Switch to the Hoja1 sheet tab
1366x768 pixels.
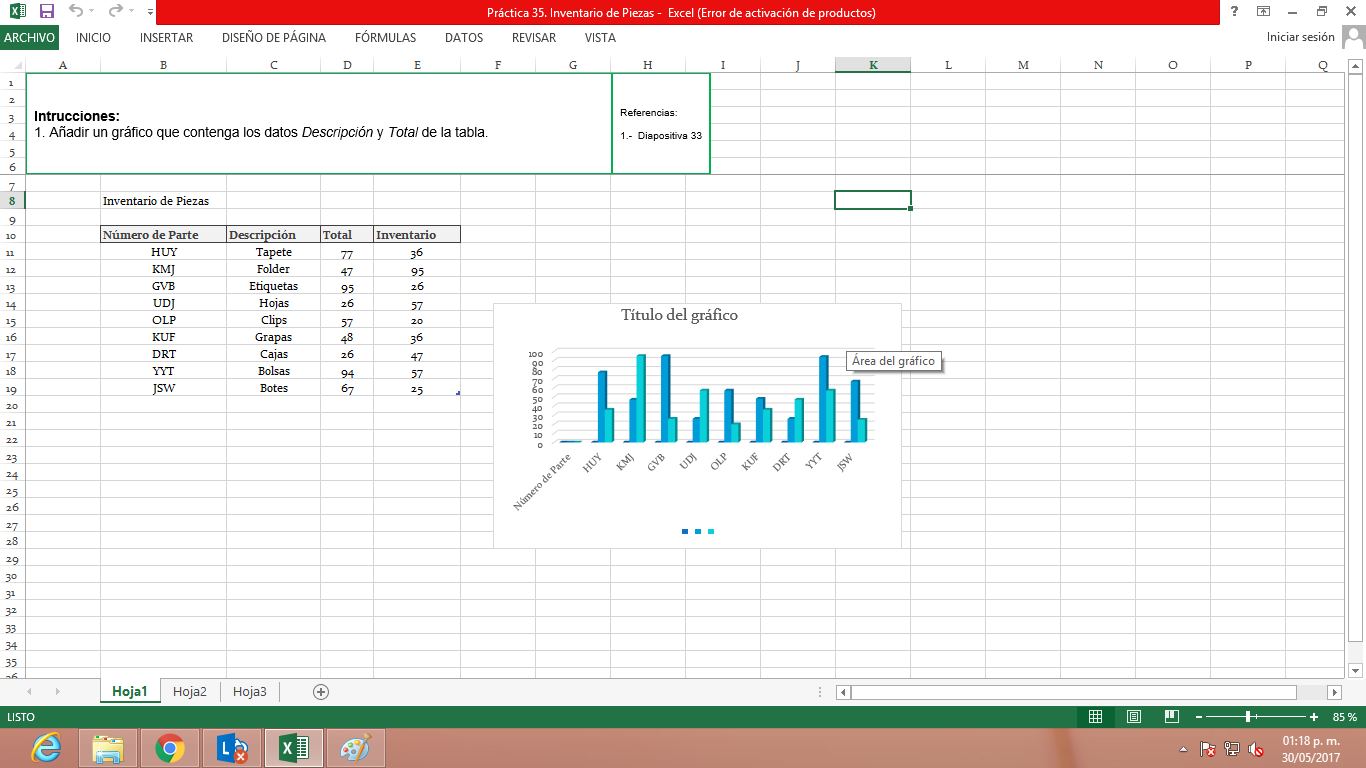[130, 691]
